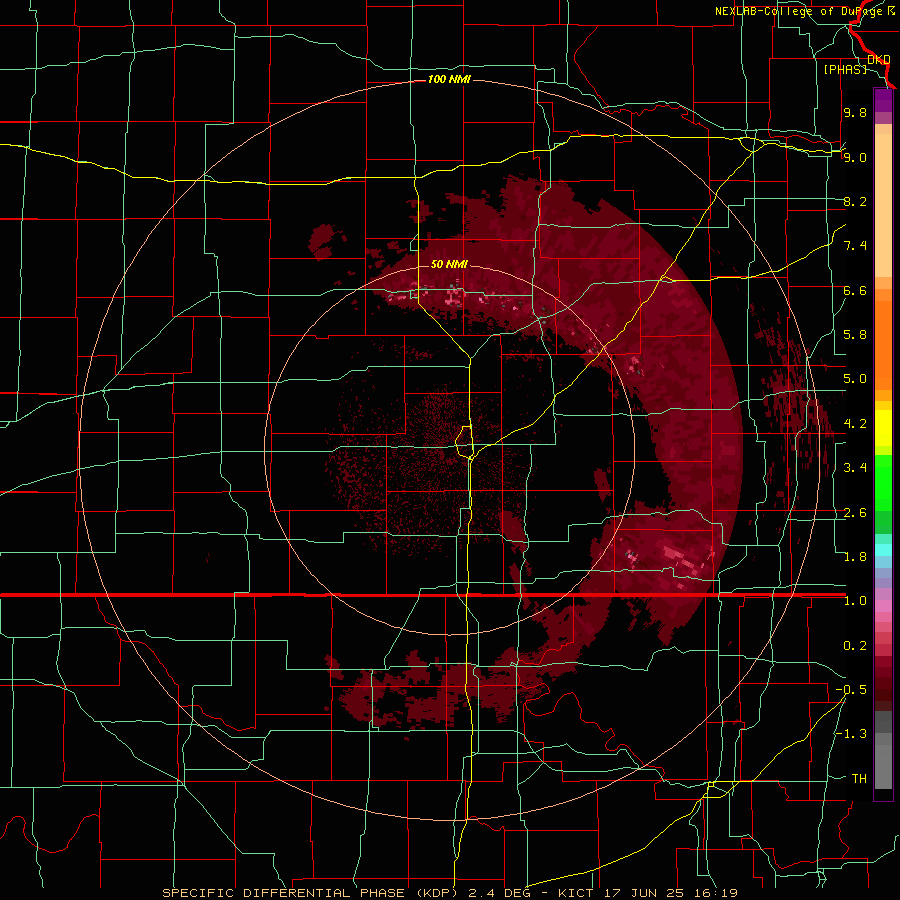
Task: Click the 2.6 value on the color scale
Action: pos(855,513)
